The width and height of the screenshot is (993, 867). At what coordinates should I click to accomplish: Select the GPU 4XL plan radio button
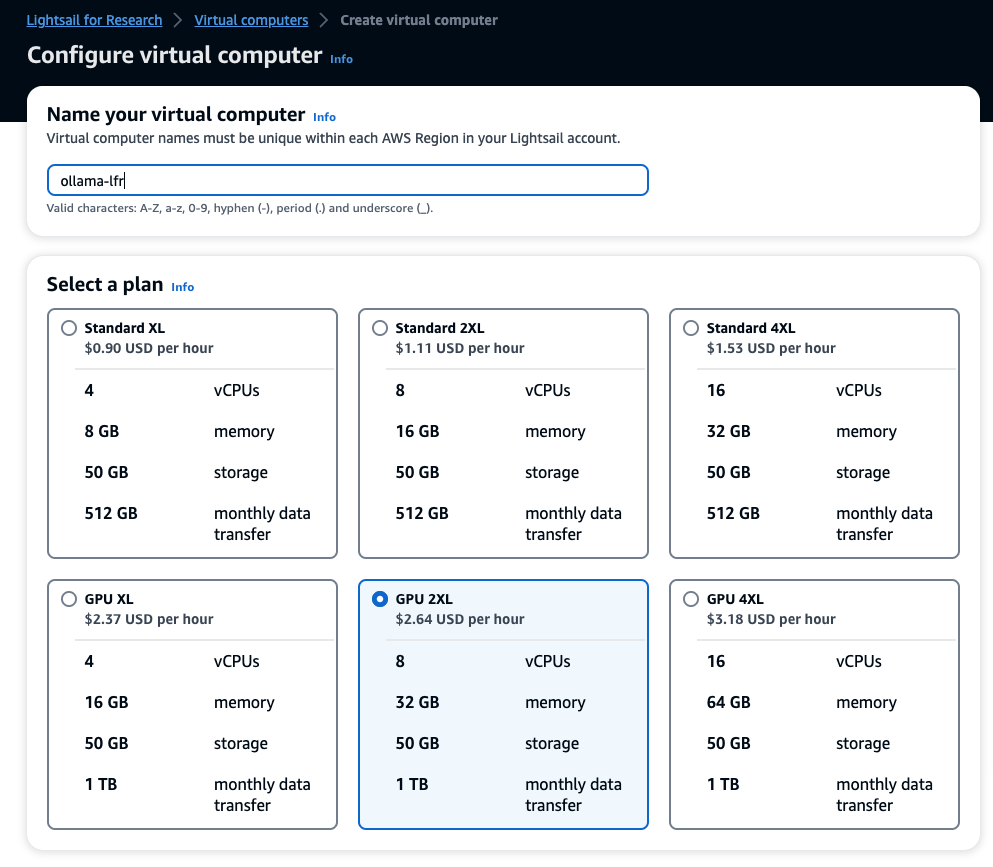[691, 599]
